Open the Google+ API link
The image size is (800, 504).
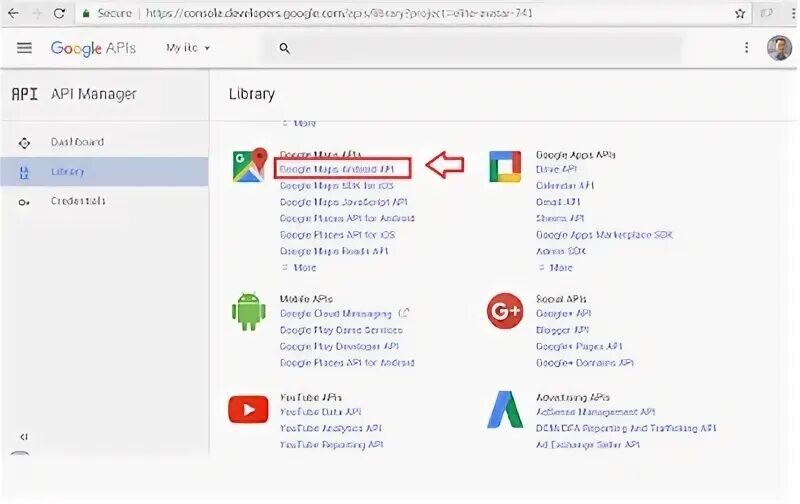click(563, 313)
